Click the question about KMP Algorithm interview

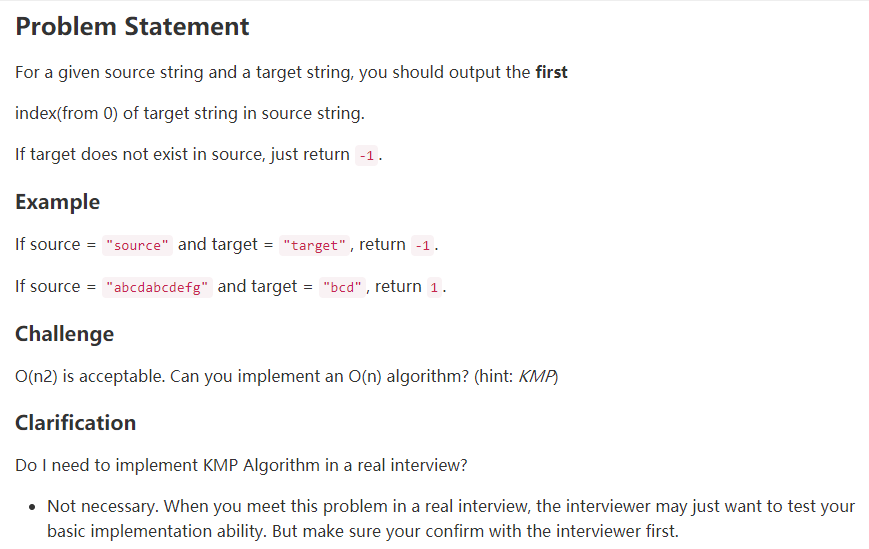point(241,465)
